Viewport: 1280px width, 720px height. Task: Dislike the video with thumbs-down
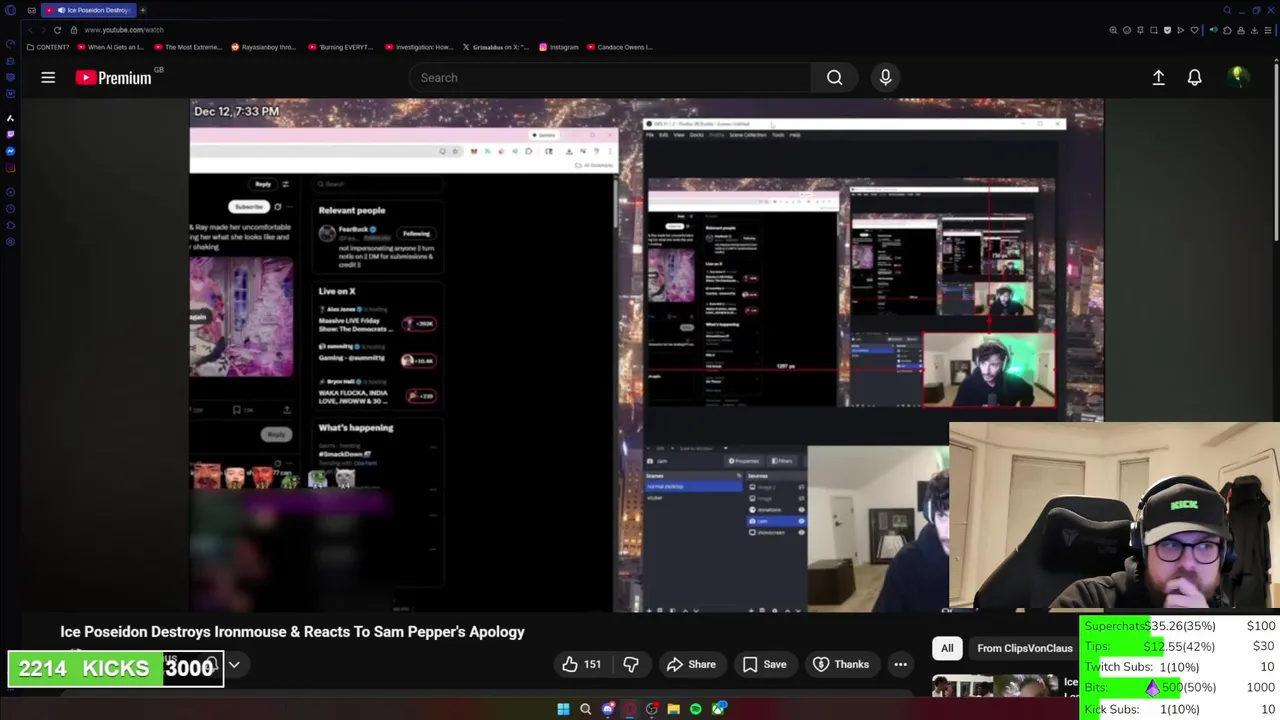pyautogui.click(x=631, y=664)
